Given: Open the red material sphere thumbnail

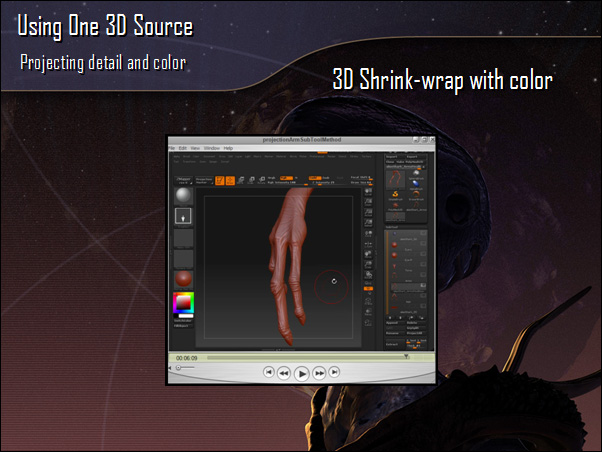Looking at the screenshot, I should (183, 279).
